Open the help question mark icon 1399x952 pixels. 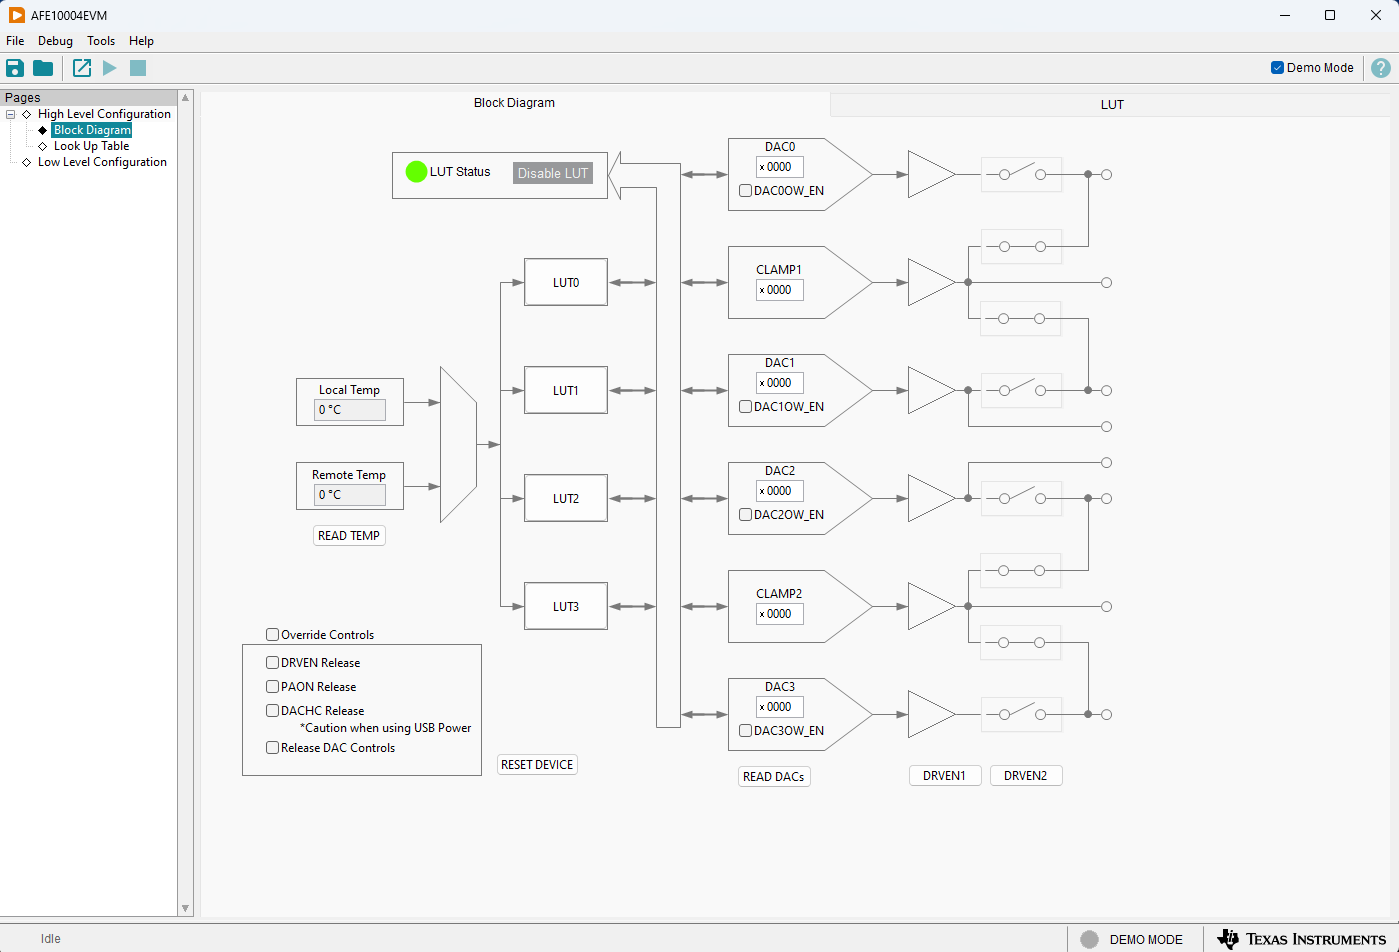pyautogui.click(x=1381, y=68)
